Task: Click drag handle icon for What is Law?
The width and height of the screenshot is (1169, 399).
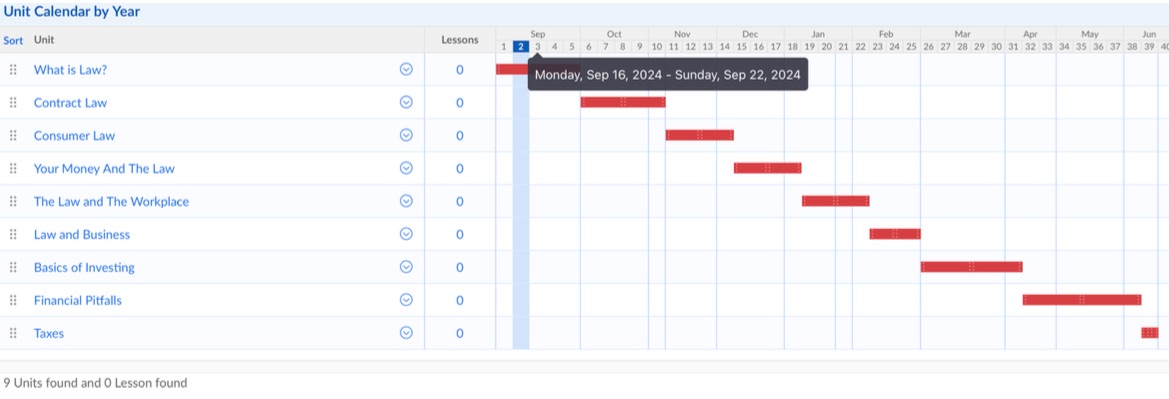Action: click(13, 69)
